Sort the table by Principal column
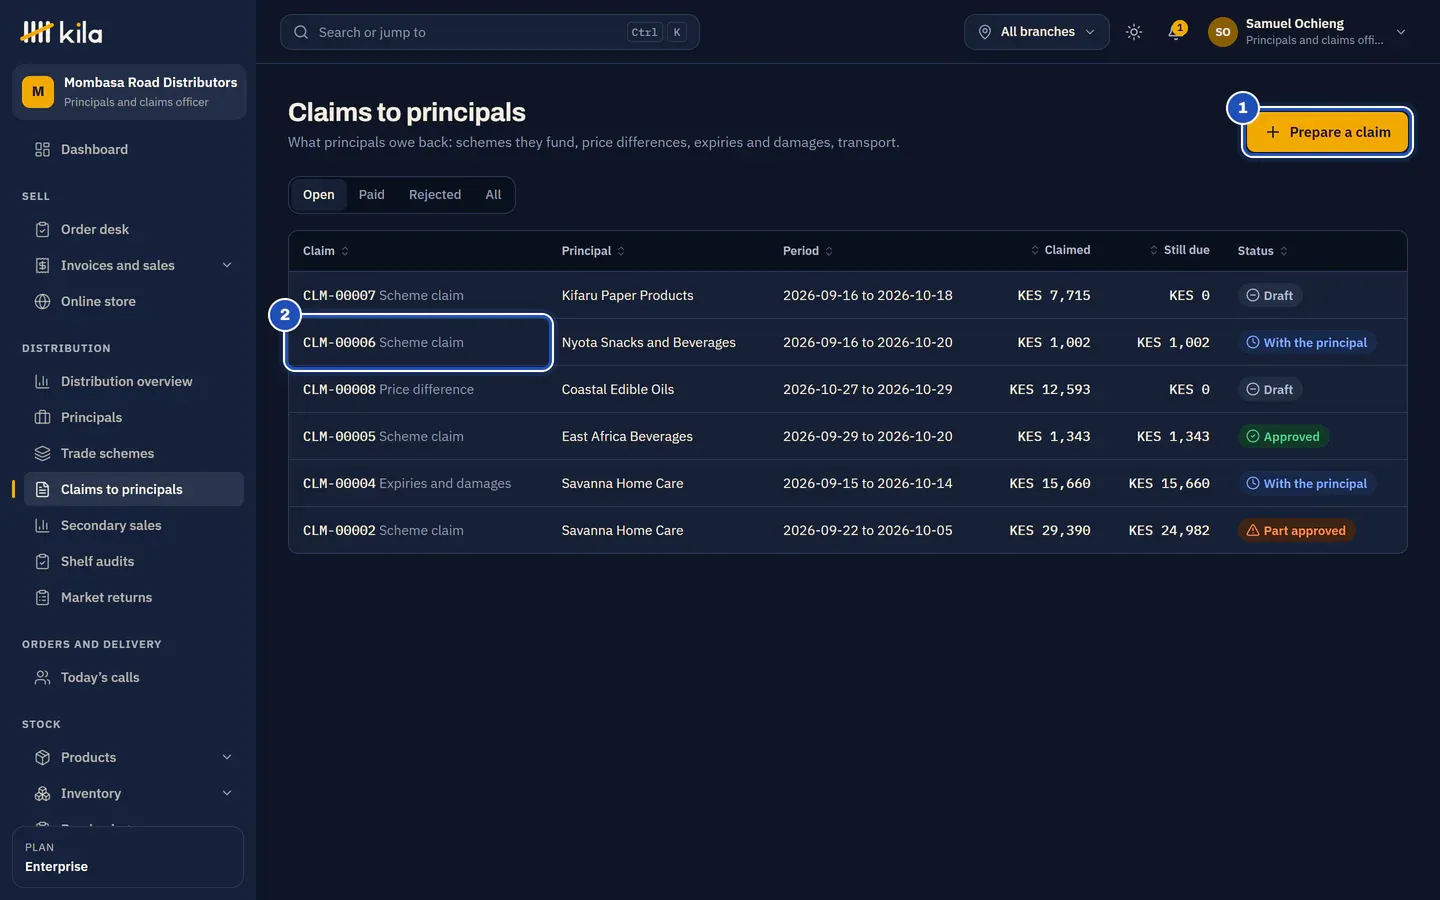 pos(593,251)
